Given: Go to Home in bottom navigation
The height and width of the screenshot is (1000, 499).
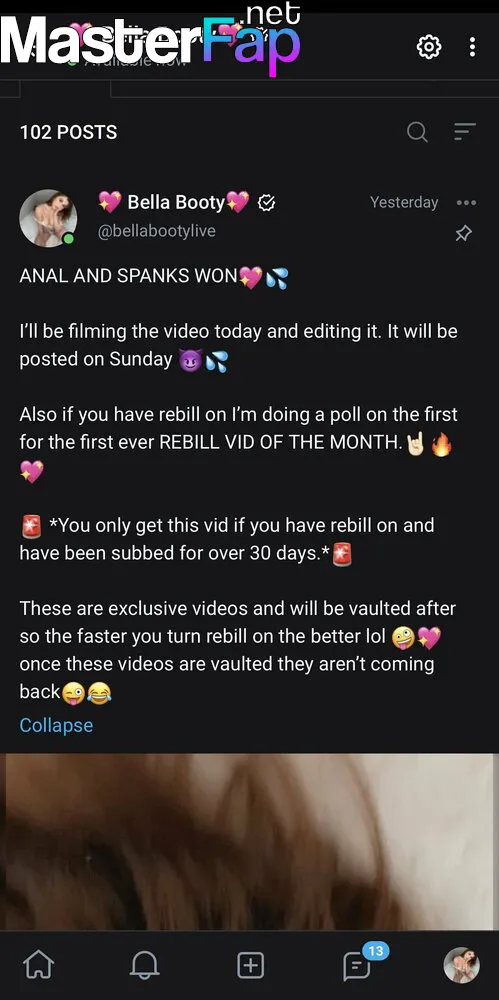Looking at the screenshot, I should 38,965.
